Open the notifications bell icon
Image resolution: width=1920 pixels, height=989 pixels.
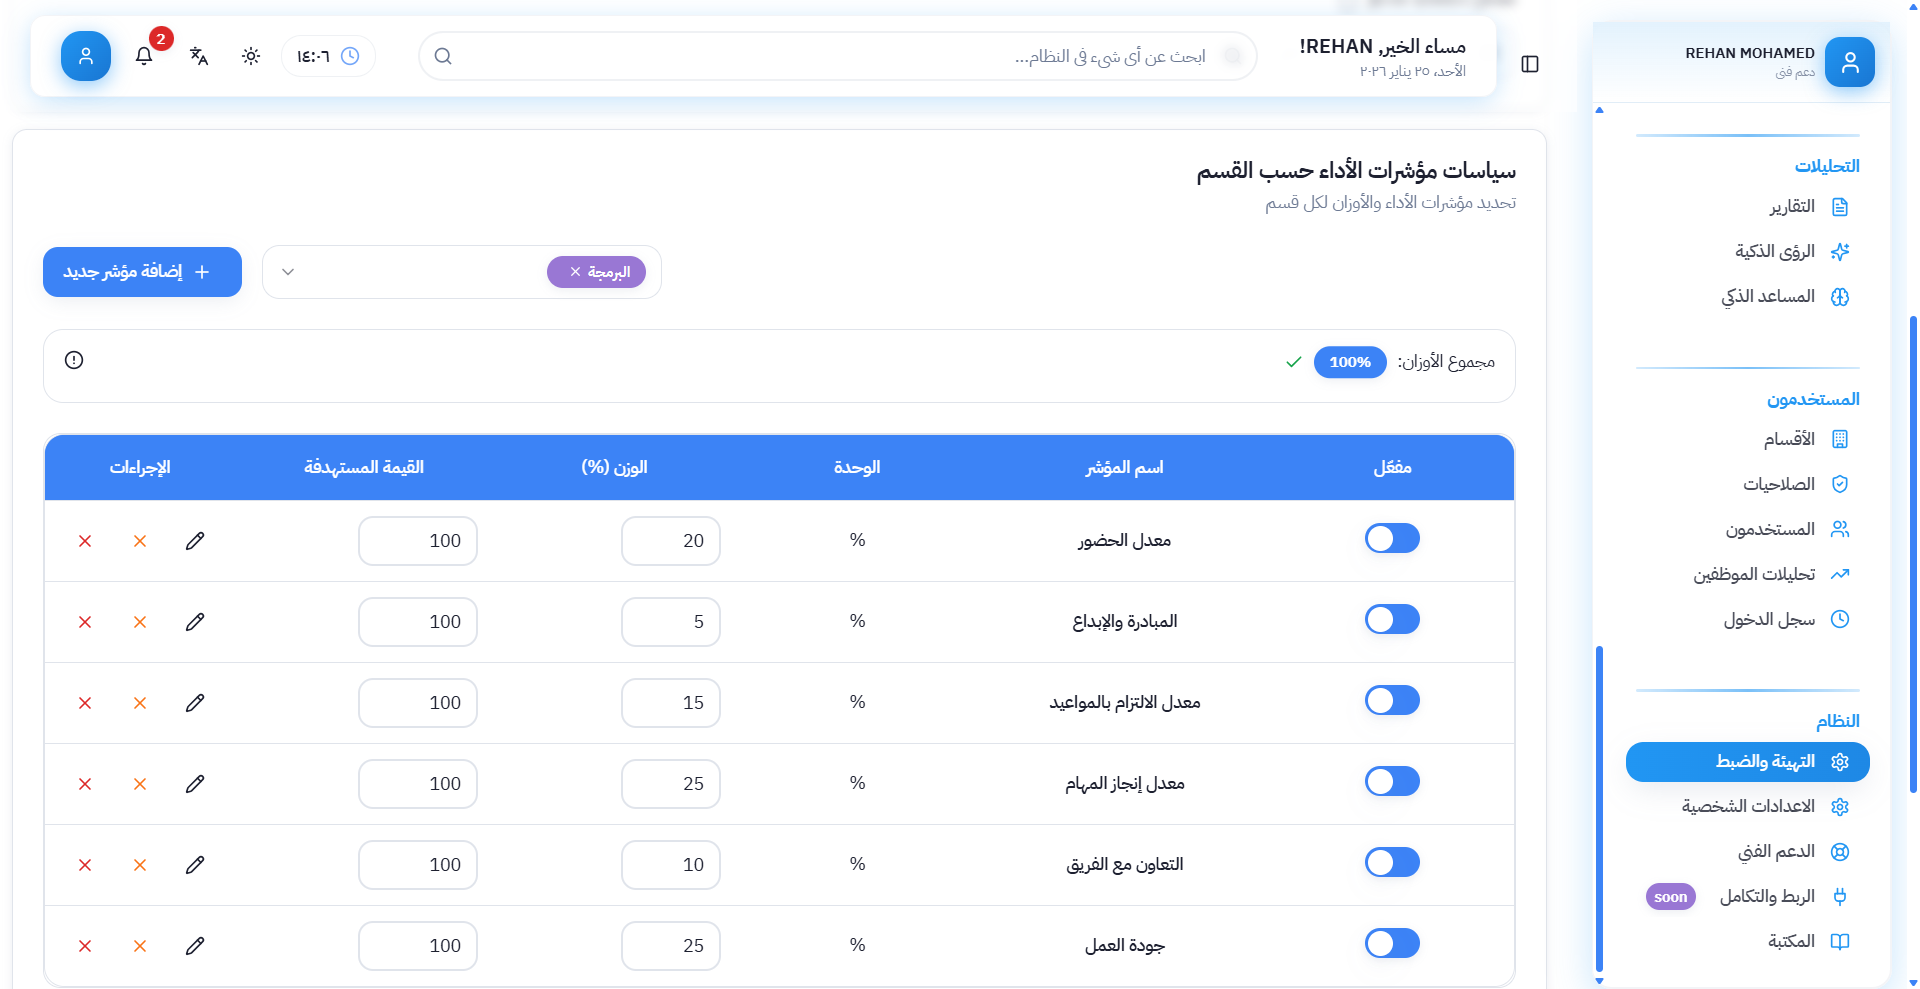[144, 56]
